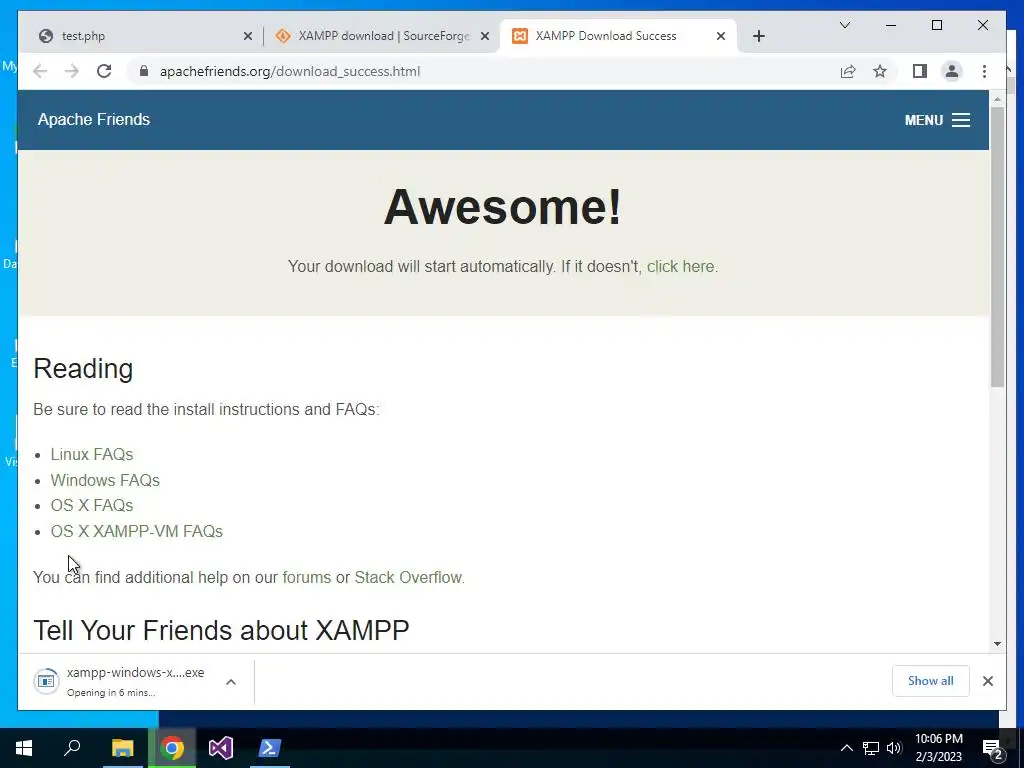Close the downloads bar
This screenshot has width=1024, height=768.
pyautogui.click(x=987, y=681)
